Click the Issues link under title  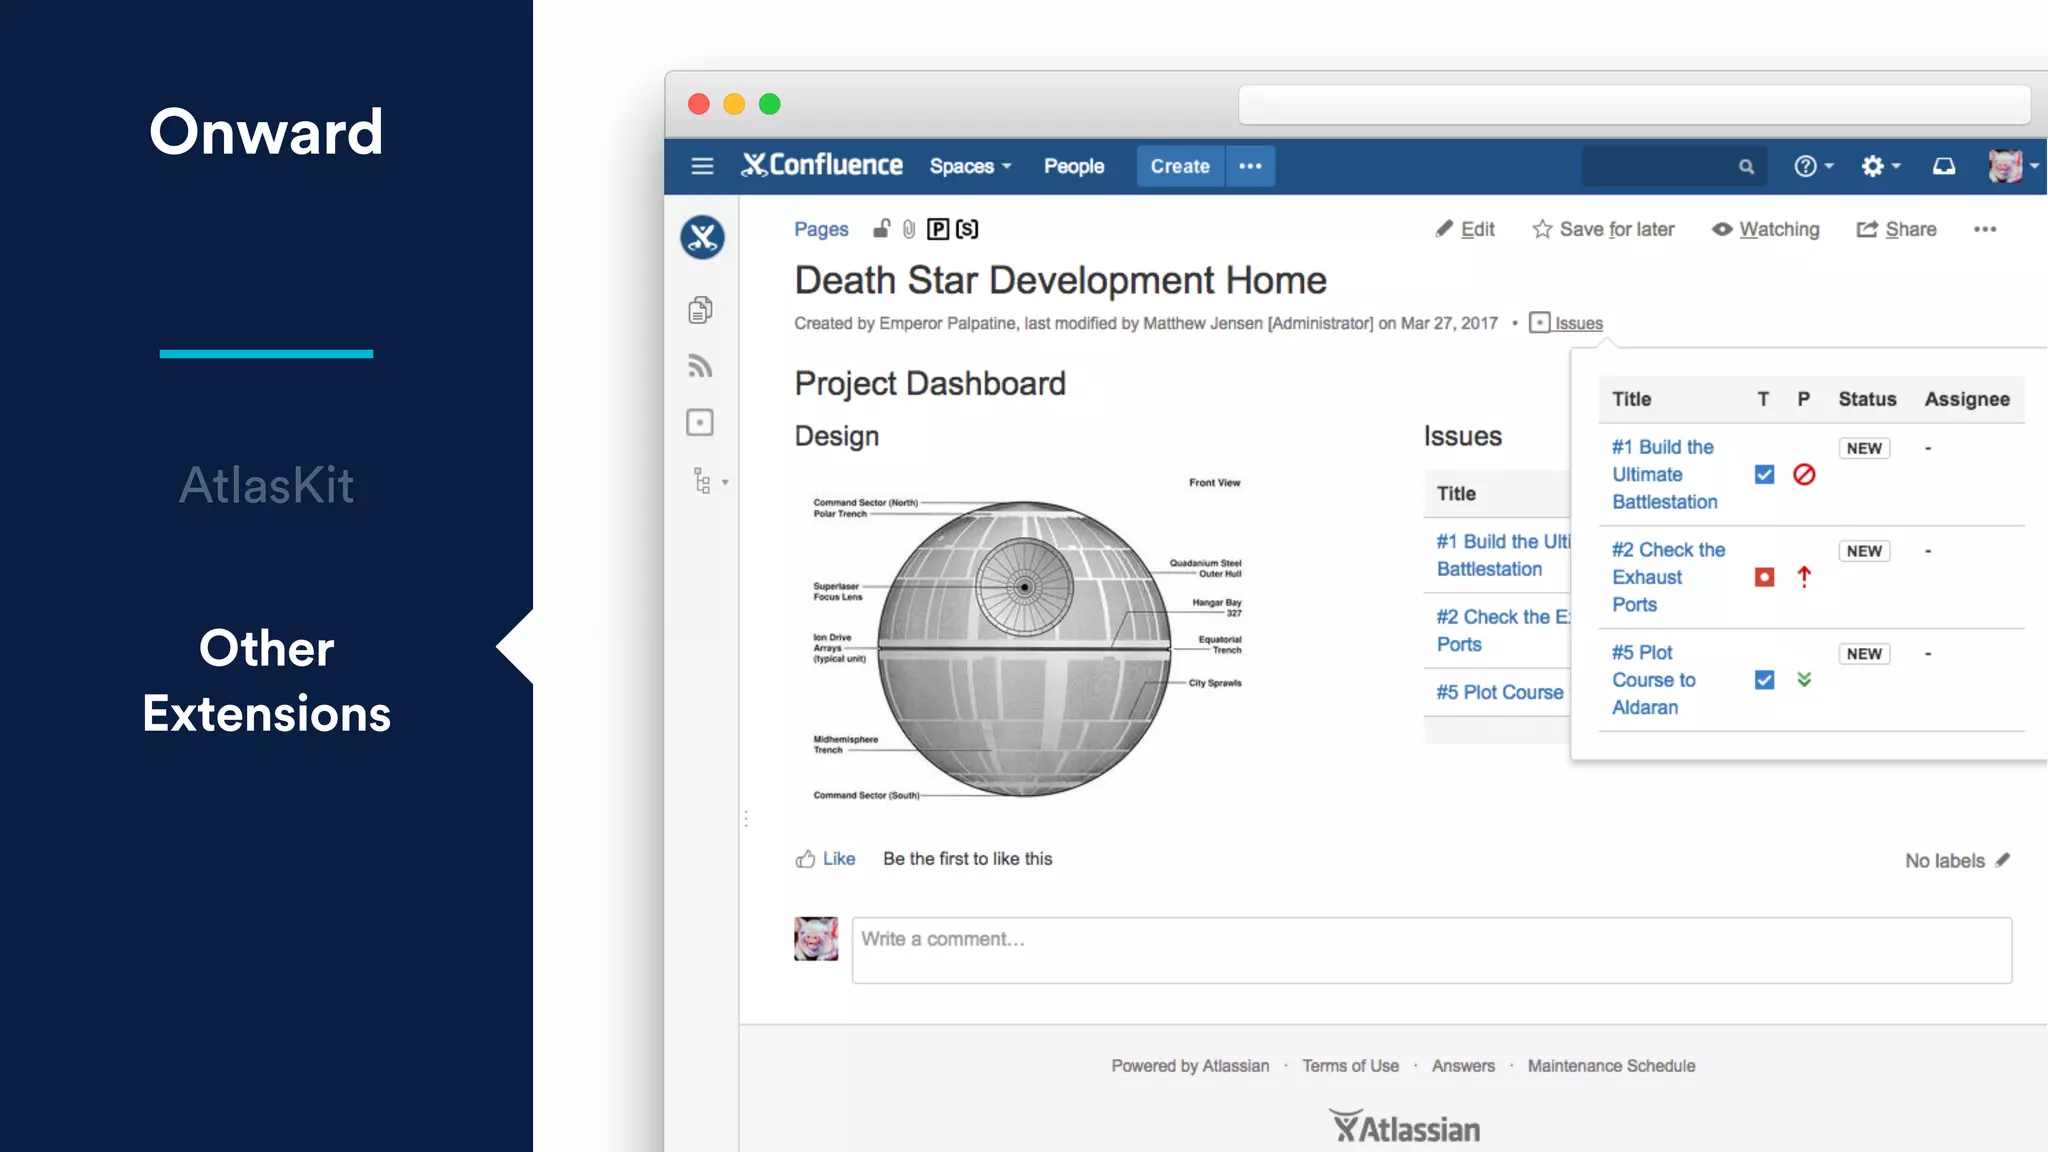1578,323
